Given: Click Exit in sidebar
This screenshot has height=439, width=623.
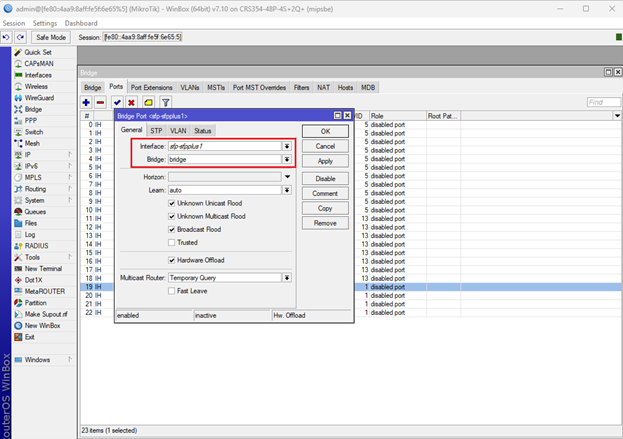Looking at the screenshot, I should (29, 337).
